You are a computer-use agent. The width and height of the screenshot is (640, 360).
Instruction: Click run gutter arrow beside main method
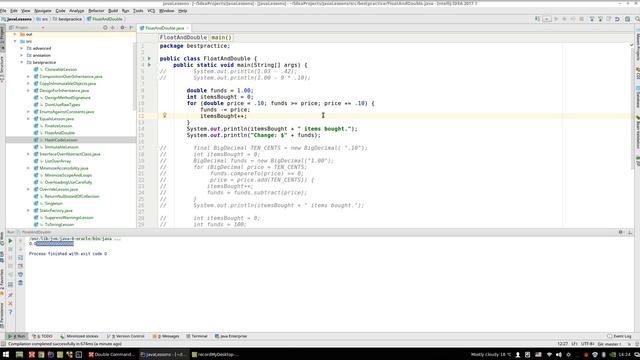[149, 65]
